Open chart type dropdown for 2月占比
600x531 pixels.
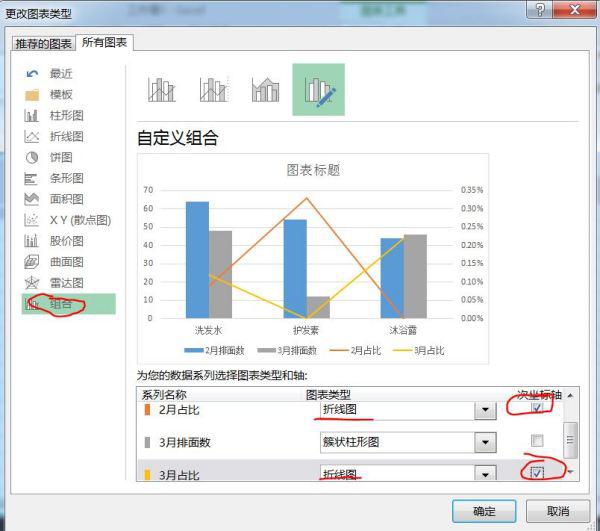pos(485,410)
